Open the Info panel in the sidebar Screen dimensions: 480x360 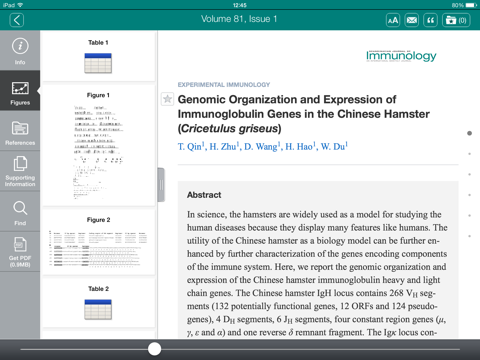point(20,51)
